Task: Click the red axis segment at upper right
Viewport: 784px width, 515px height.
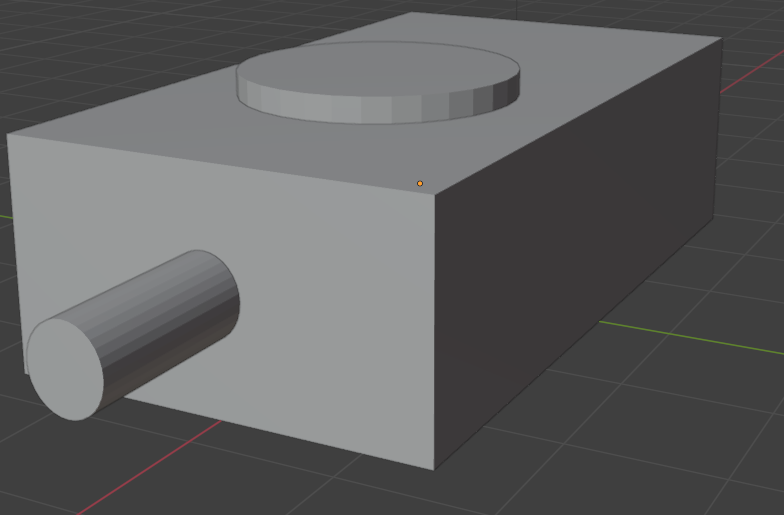Action: (x=752, y=71)
